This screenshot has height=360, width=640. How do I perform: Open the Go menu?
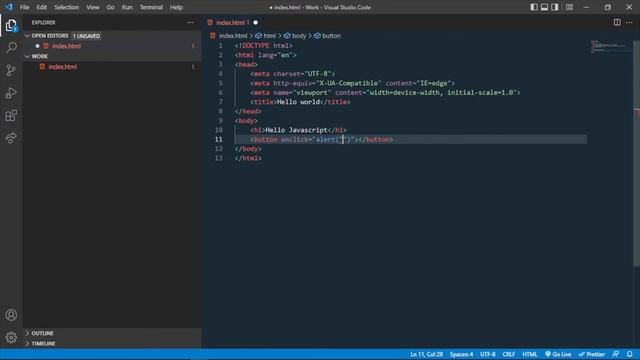tap(110, 7)
